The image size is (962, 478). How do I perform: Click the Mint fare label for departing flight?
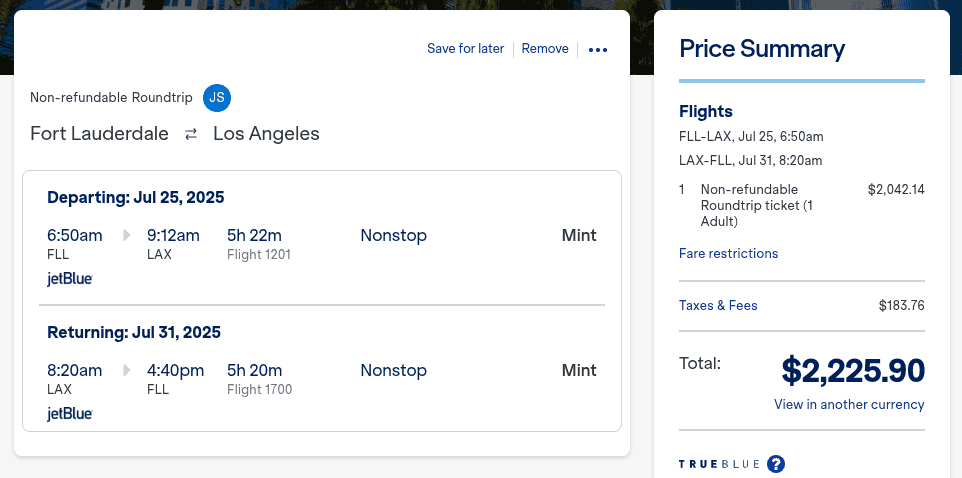click(579, 236)
